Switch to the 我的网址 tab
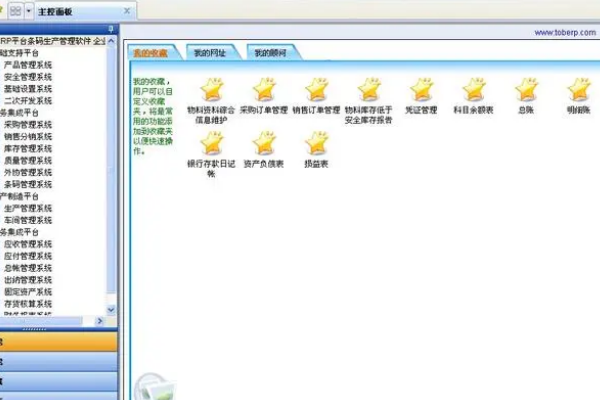 [x=211, y=52]
